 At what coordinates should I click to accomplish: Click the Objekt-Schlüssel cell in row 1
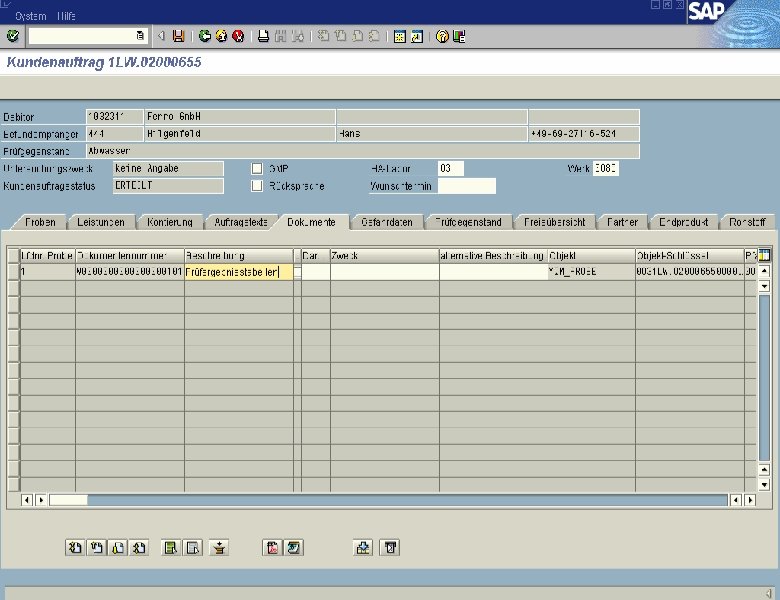689,272
